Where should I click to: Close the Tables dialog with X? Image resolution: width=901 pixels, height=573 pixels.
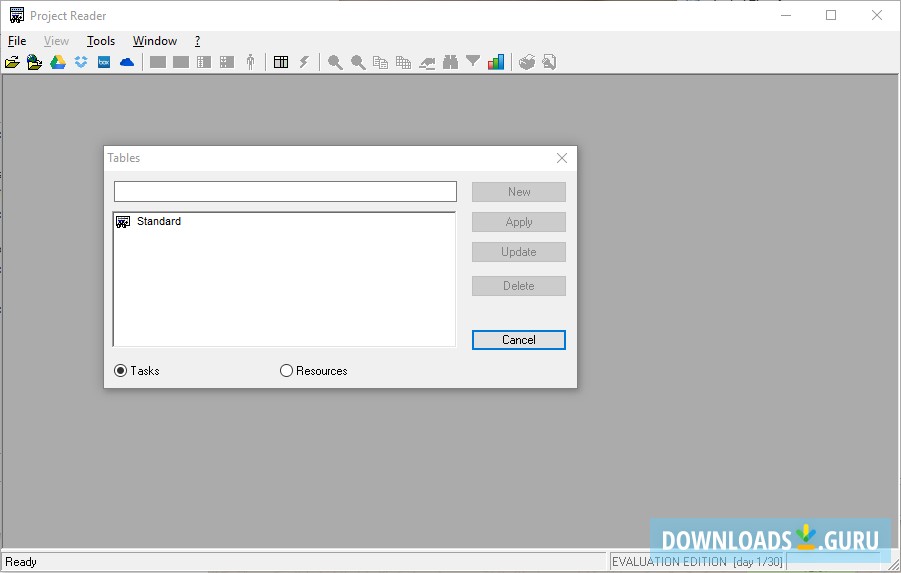(562, 158)
